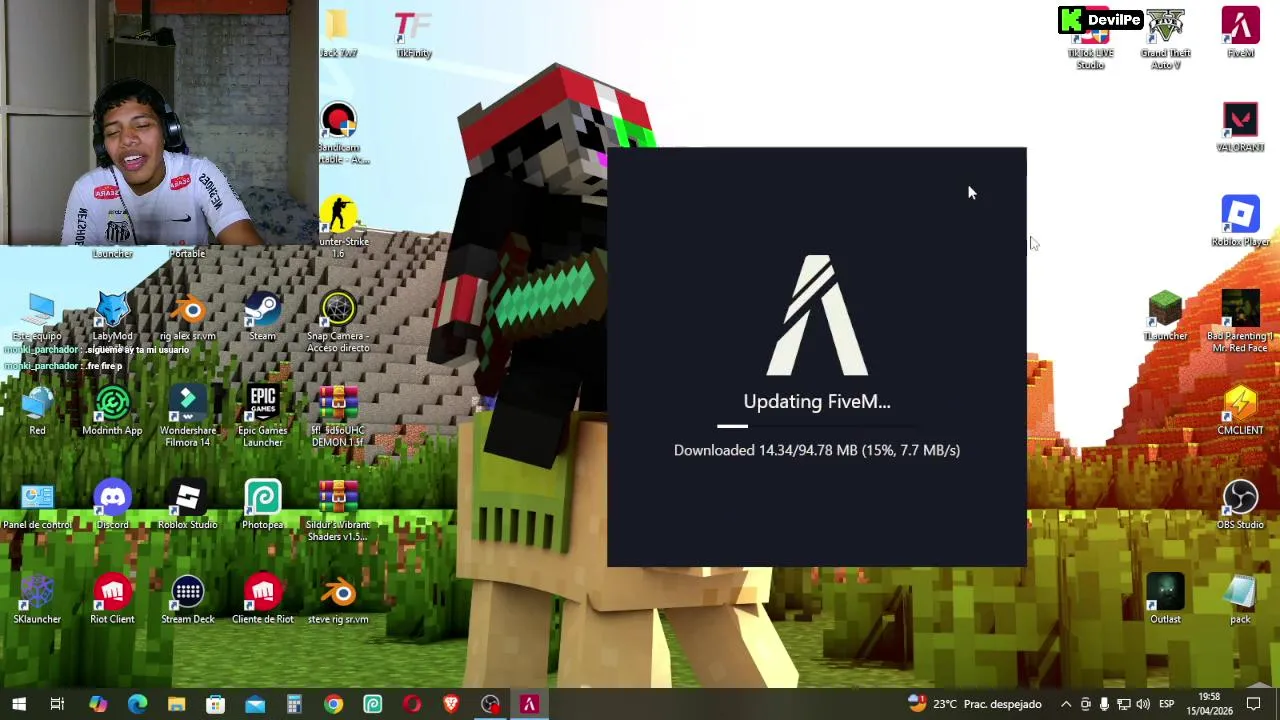Viewport: 1280px width, 720px height.
Task: Open the Riot Client desktop shortcut
Action: pyautogui.click(x=112, y=600)
